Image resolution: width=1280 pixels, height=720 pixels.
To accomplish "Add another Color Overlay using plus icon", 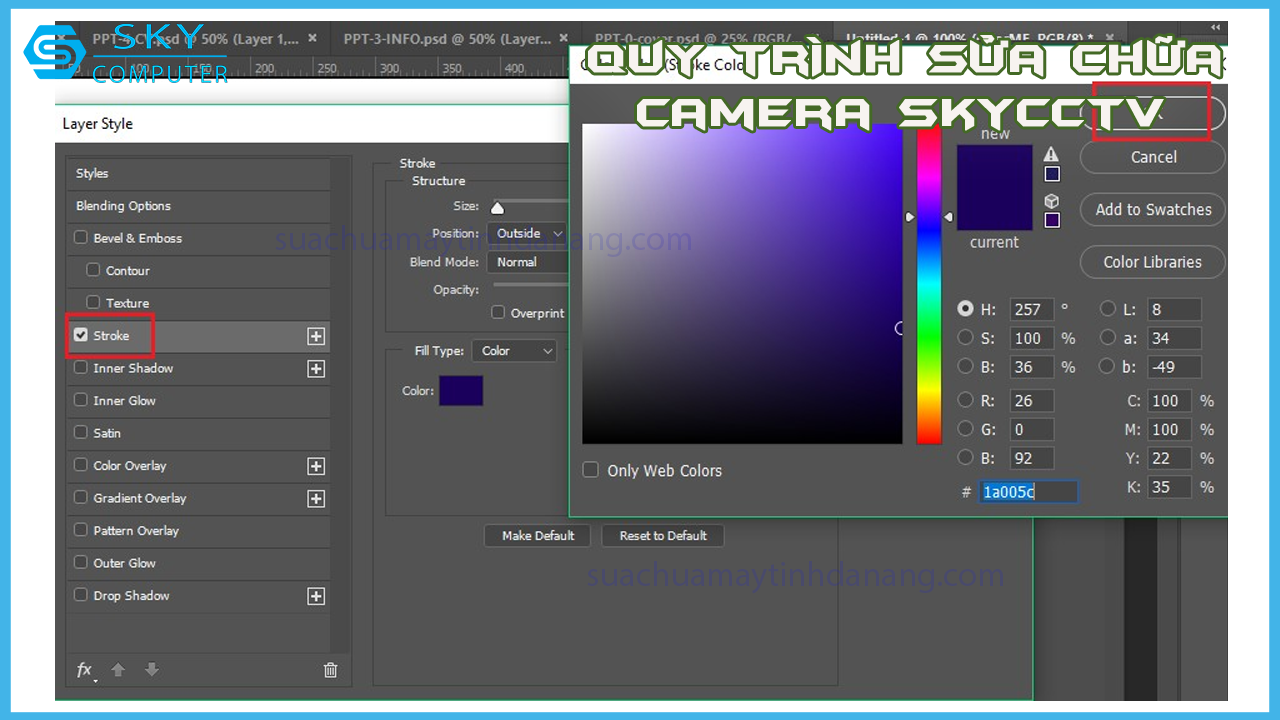I will pos(316,466).
